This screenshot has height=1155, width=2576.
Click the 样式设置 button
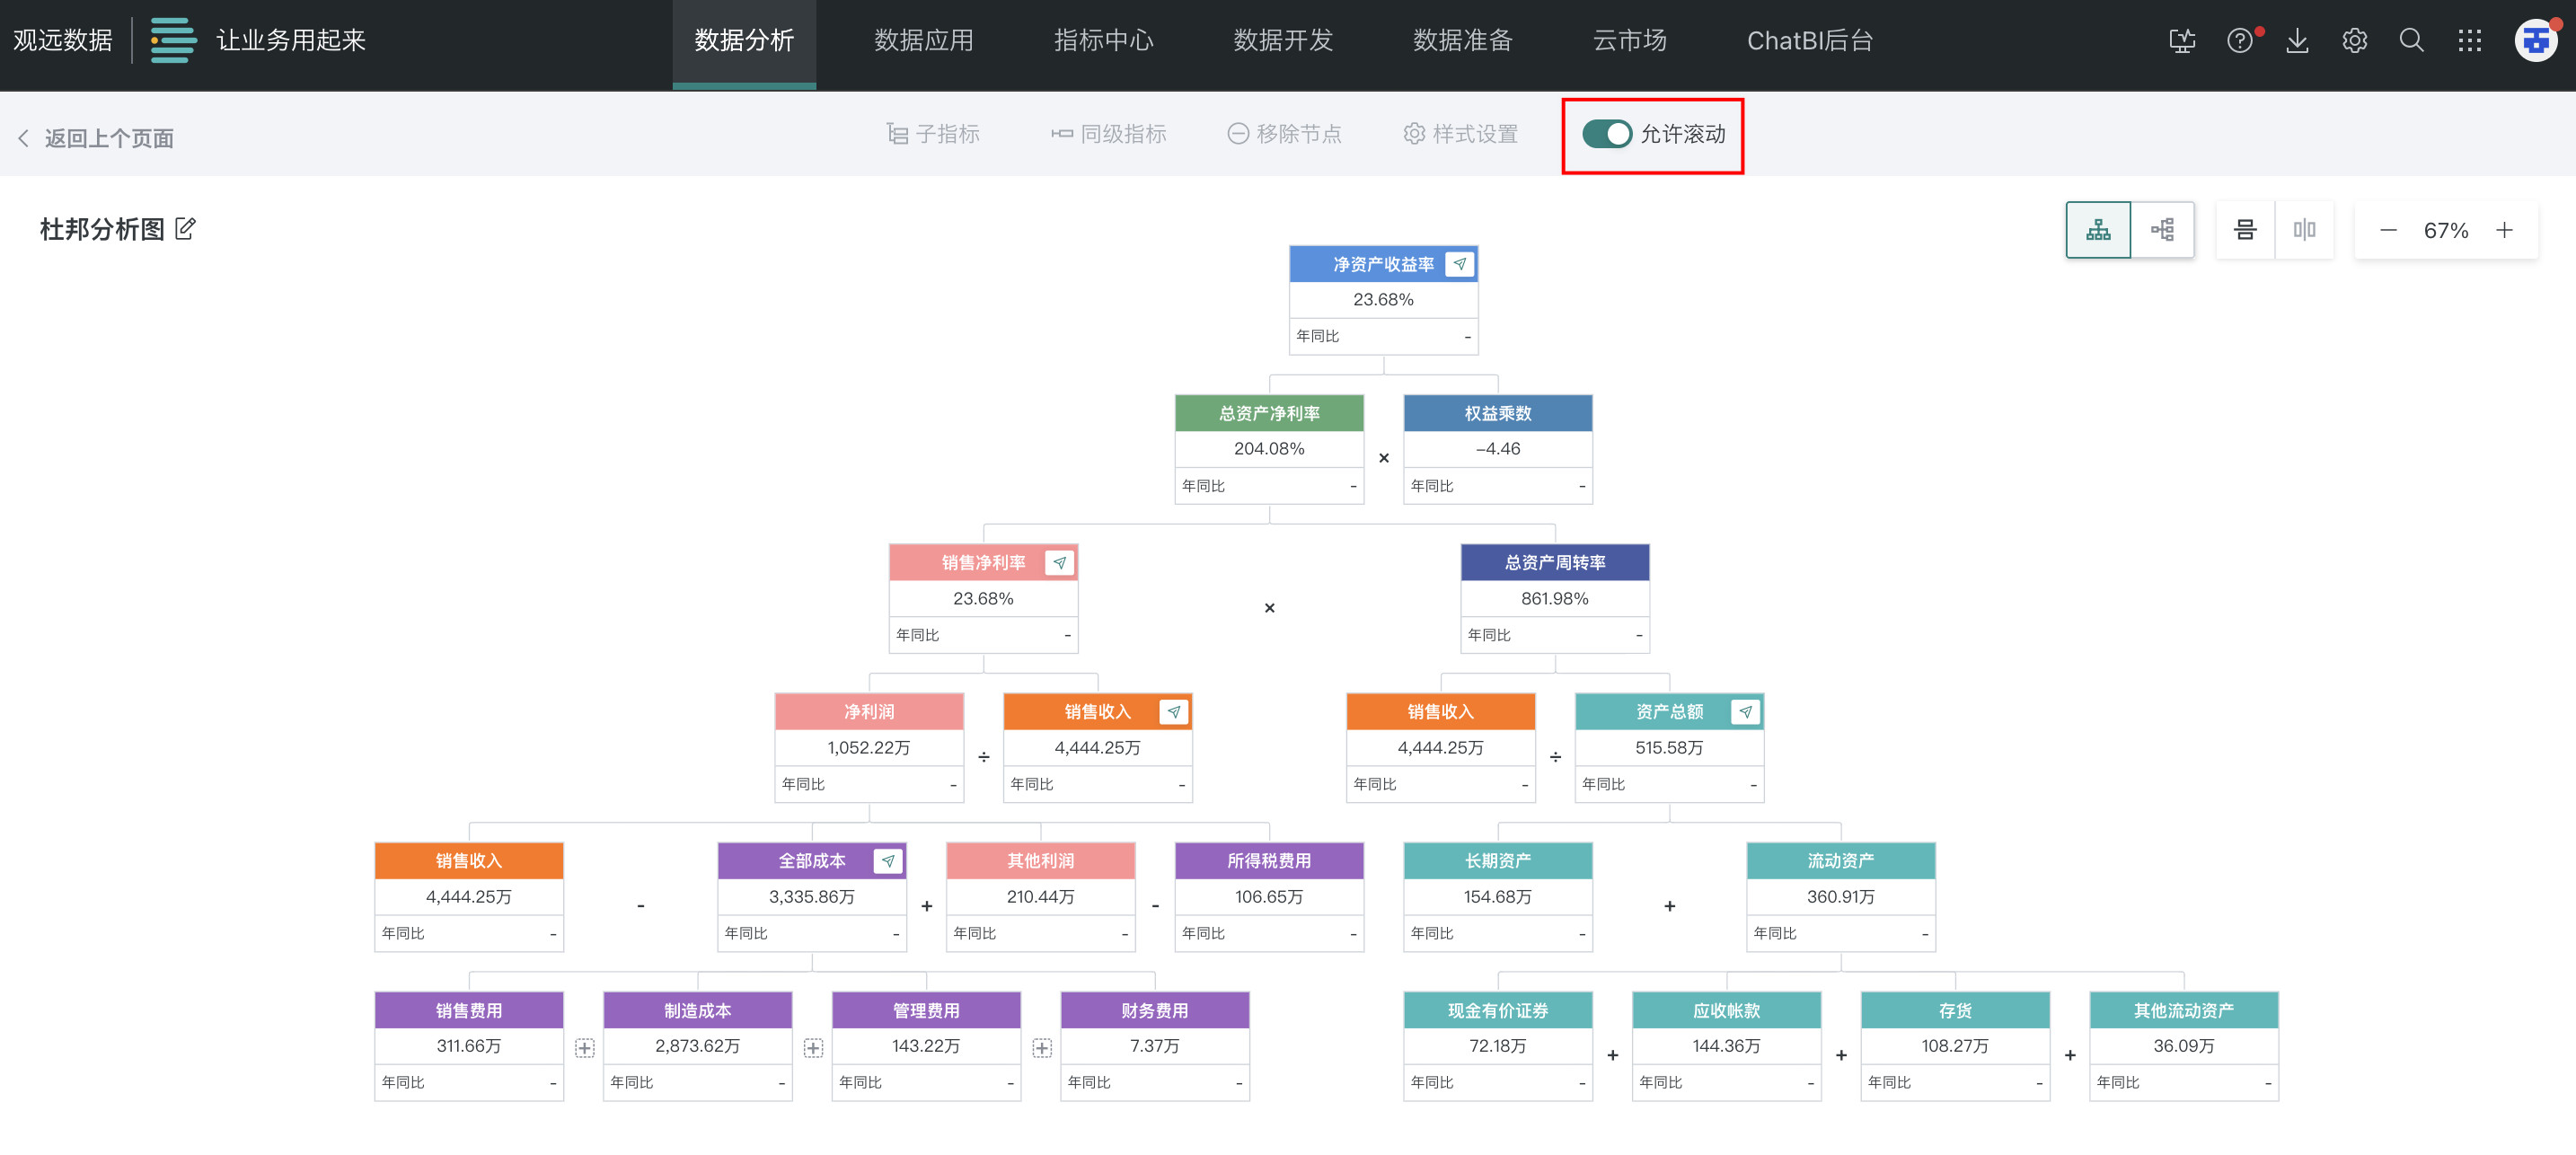[1461, 134]
